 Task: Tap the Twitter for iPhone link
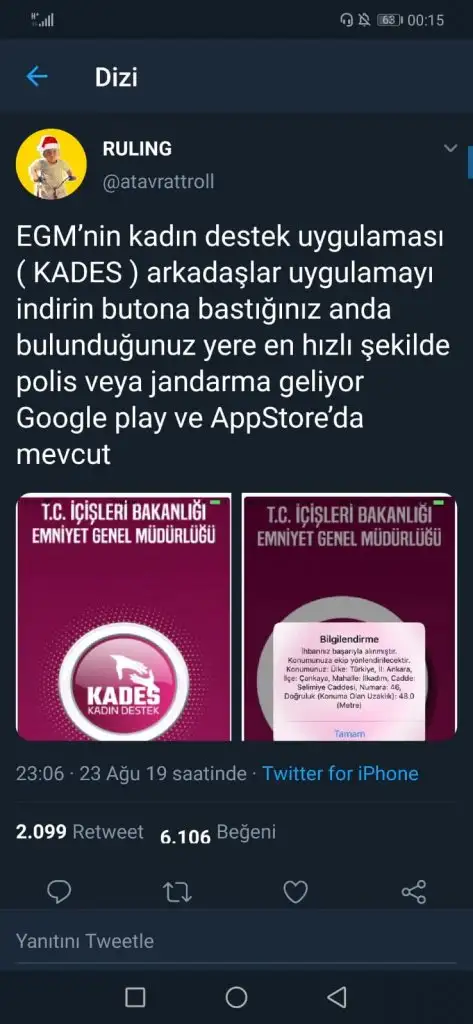(x=340, y=773)
